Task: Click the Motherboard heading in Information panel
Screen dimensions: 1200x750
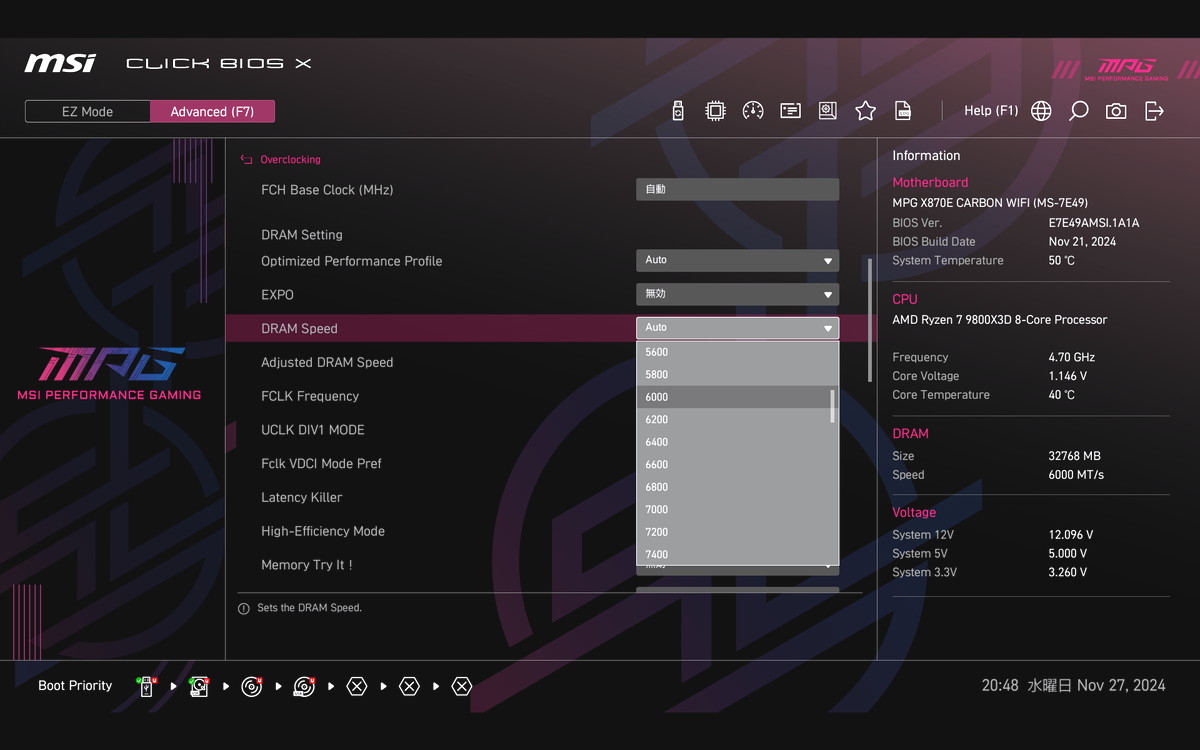Action: [x=930, y=183]
